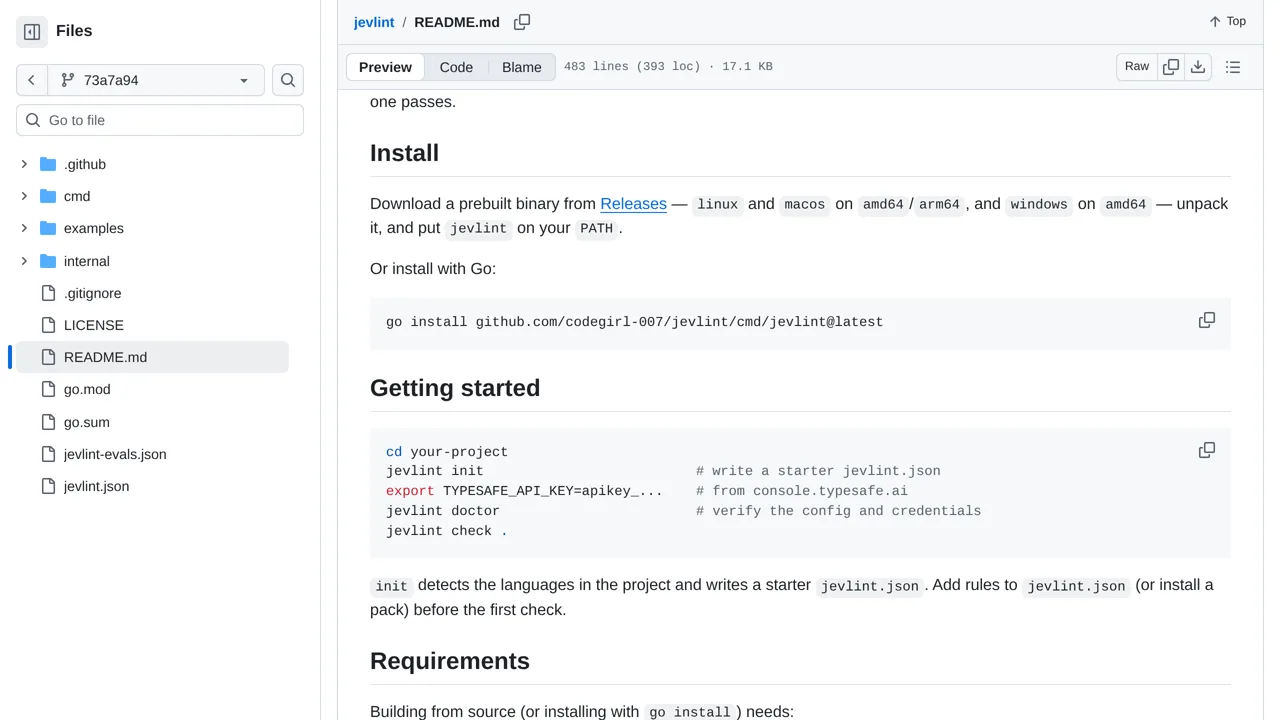Expand the .github folder chevron
The image size is (1280, 720).
click(24, 164)
